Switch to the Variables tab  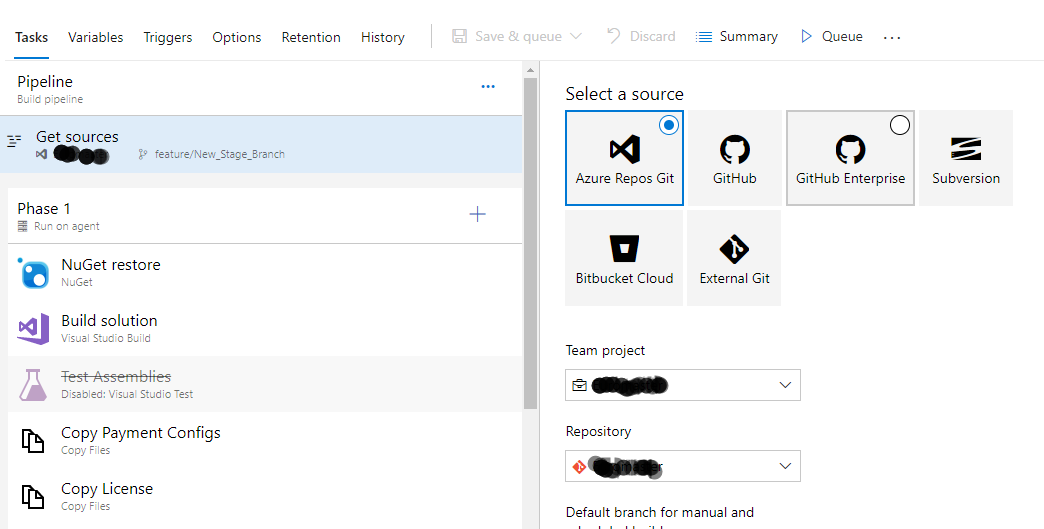pos(95,37)
